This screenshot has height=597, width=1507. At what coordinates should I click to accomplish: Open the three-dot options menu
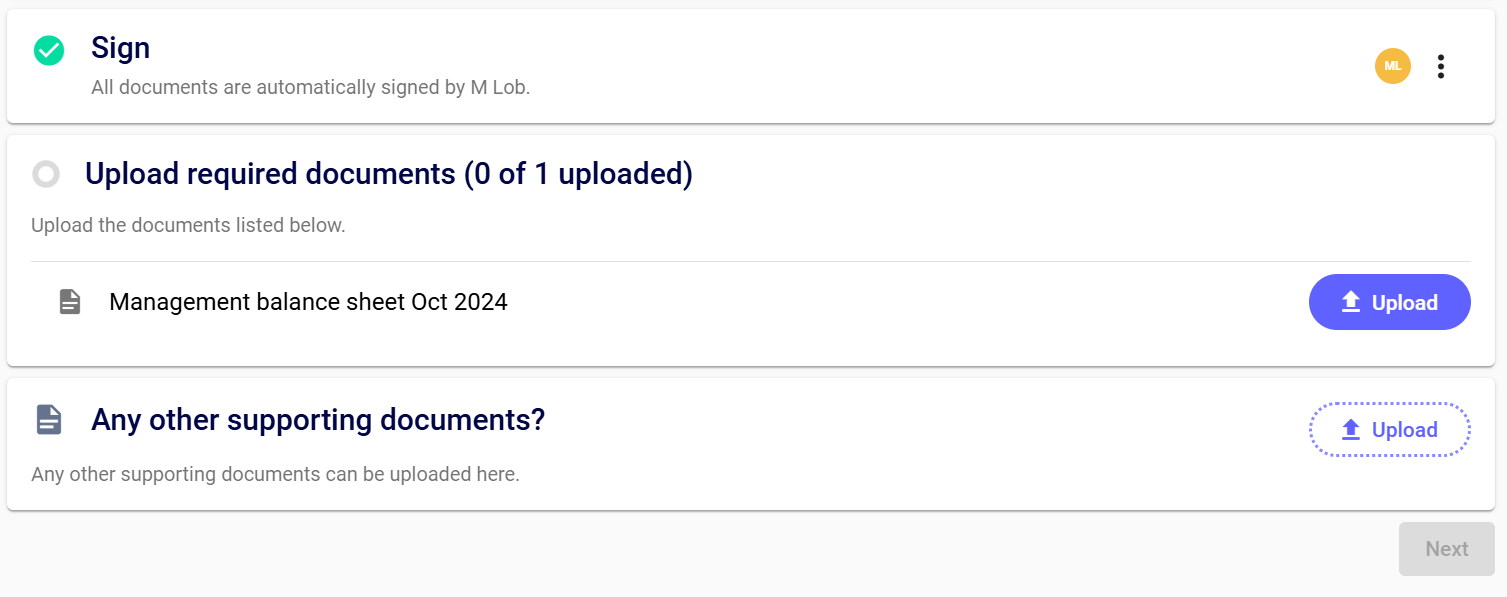pyautogui.click(x=1440, y=66)
